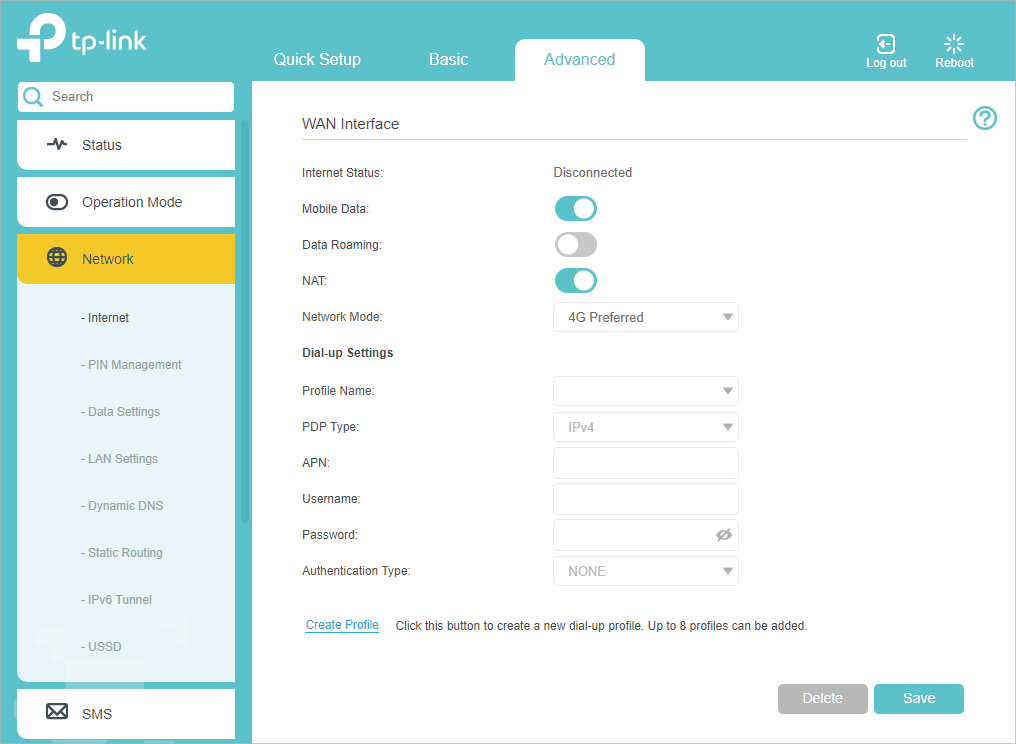The image size is (1016, 744).
Task: Expand the Network Mode dropdown
Action: [645, 317]
